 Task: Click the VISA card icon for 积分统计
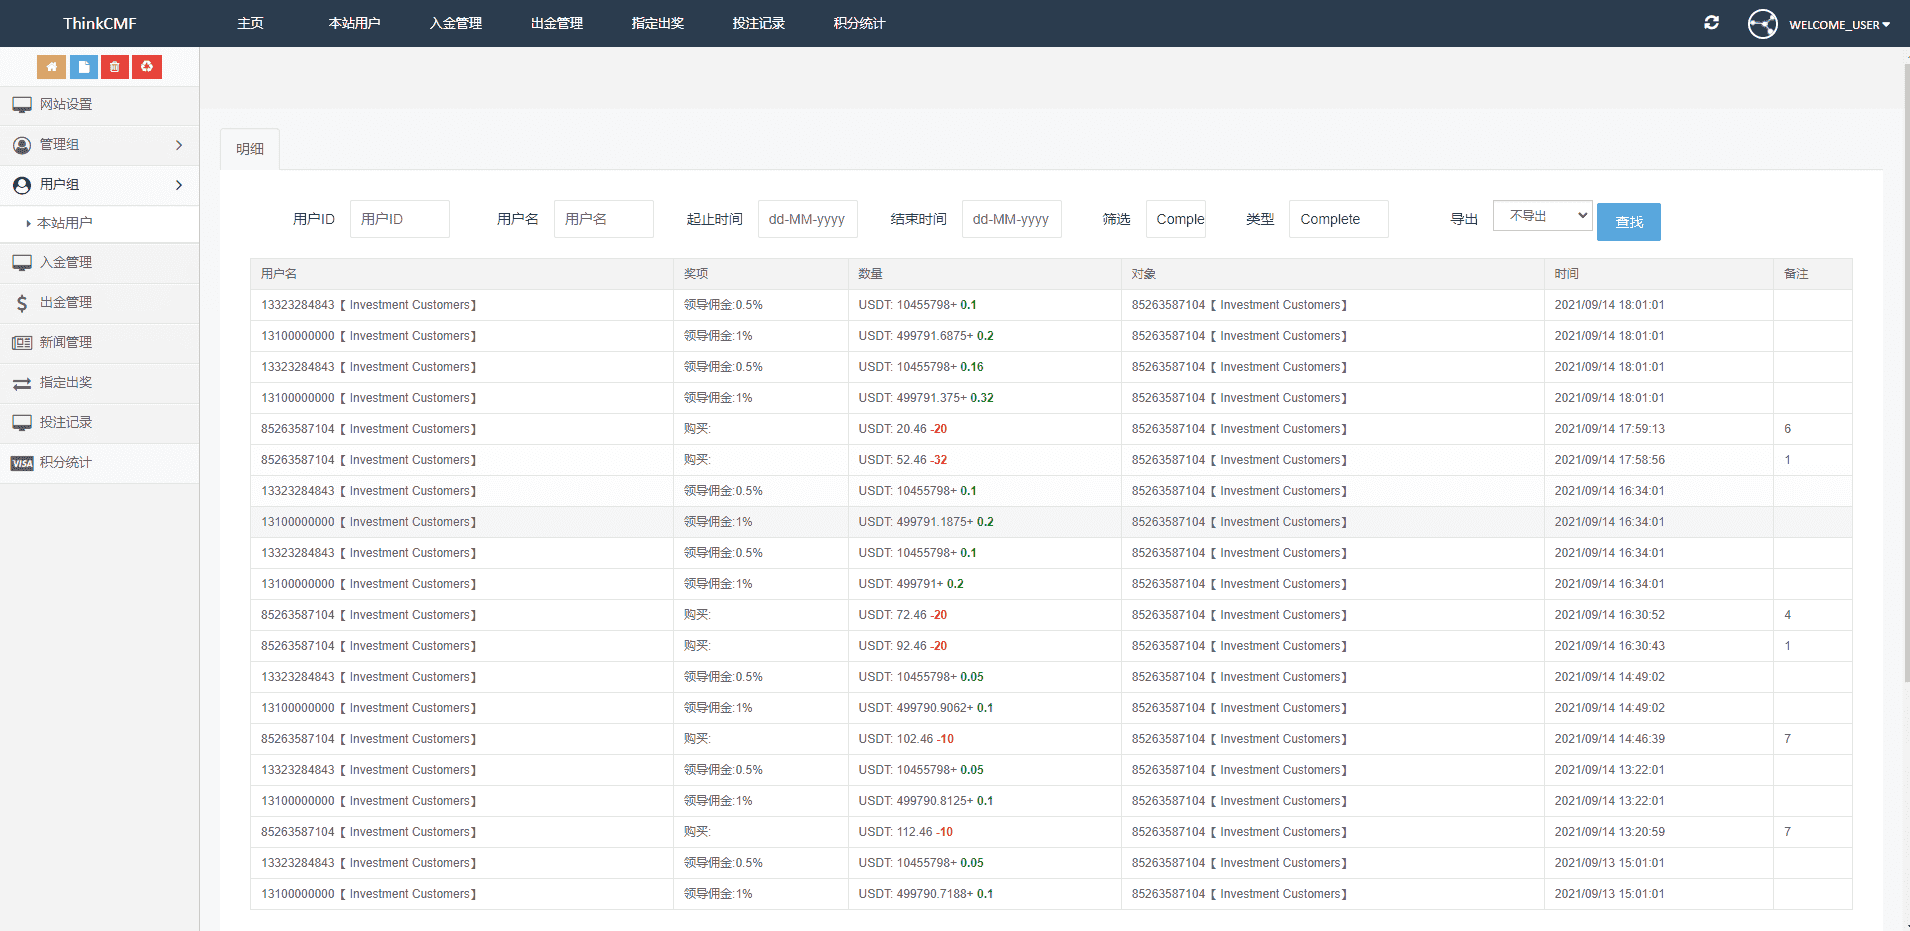(x=22, y=463)
